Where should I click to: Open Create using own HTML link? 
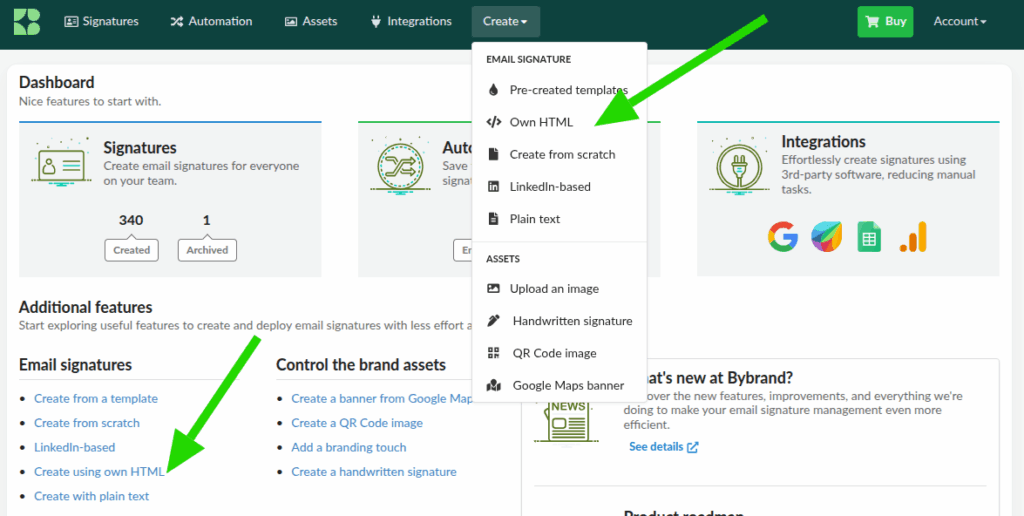(x=99, y=472)
